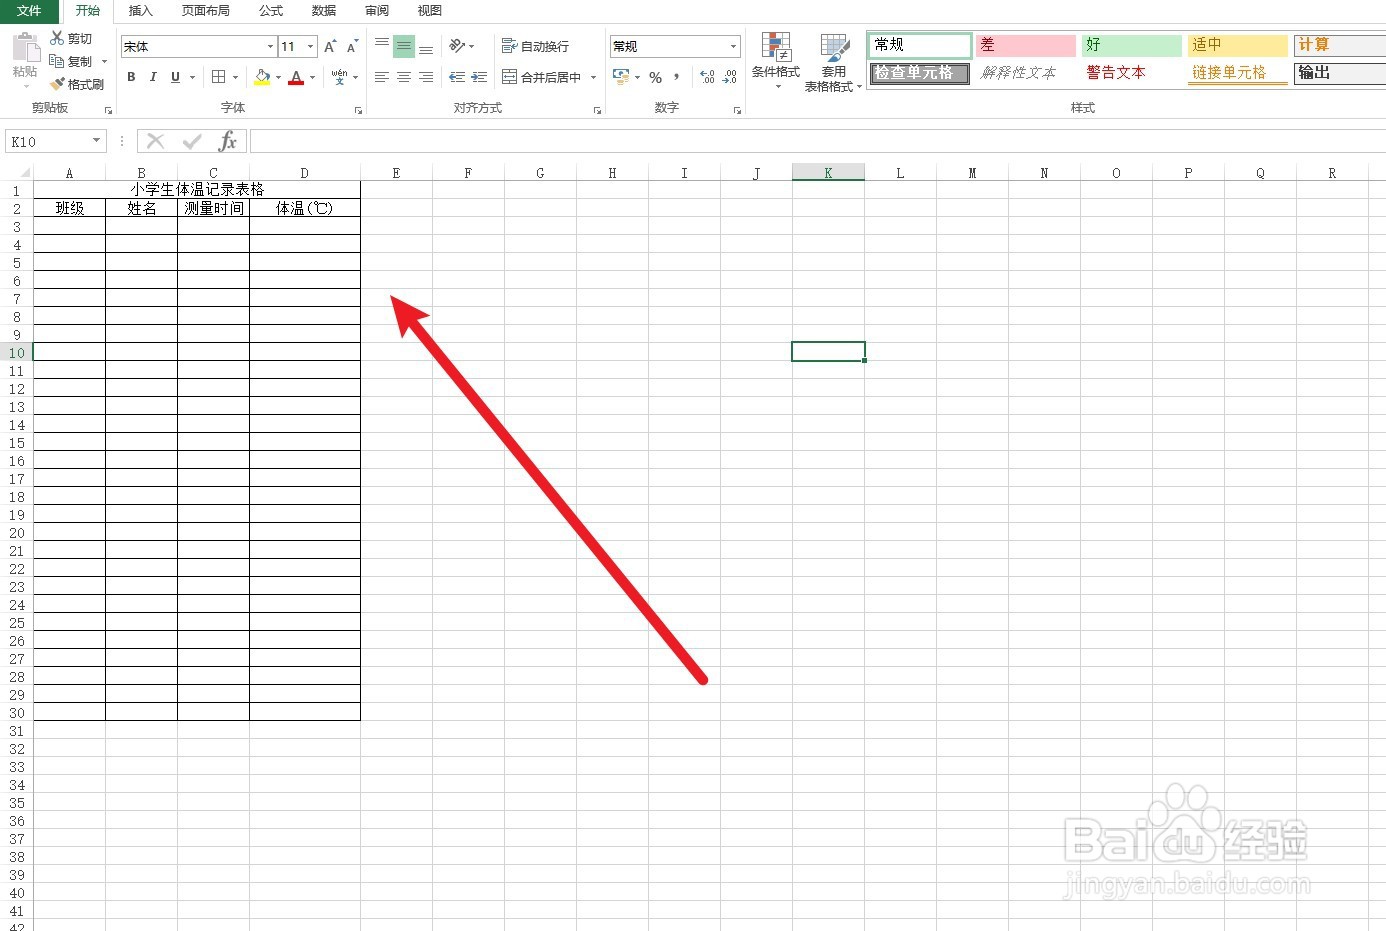1386x931 pixels.
Task: Open the font name dropdown
Action: (x=270, y=46)
